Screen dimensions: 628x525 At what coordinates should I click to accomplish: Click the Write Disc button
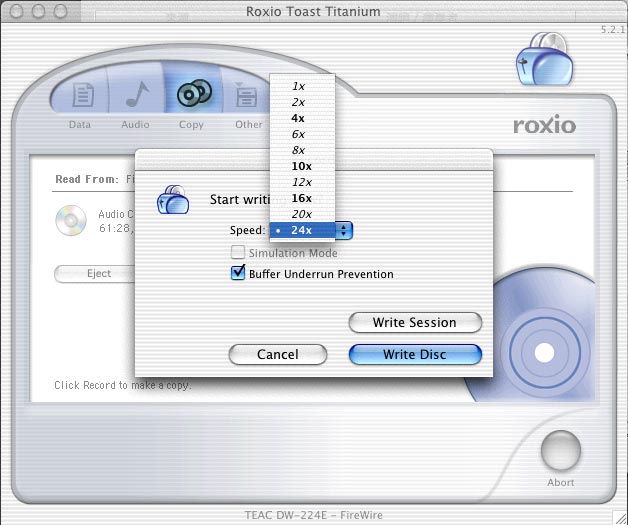click(415, 354)
